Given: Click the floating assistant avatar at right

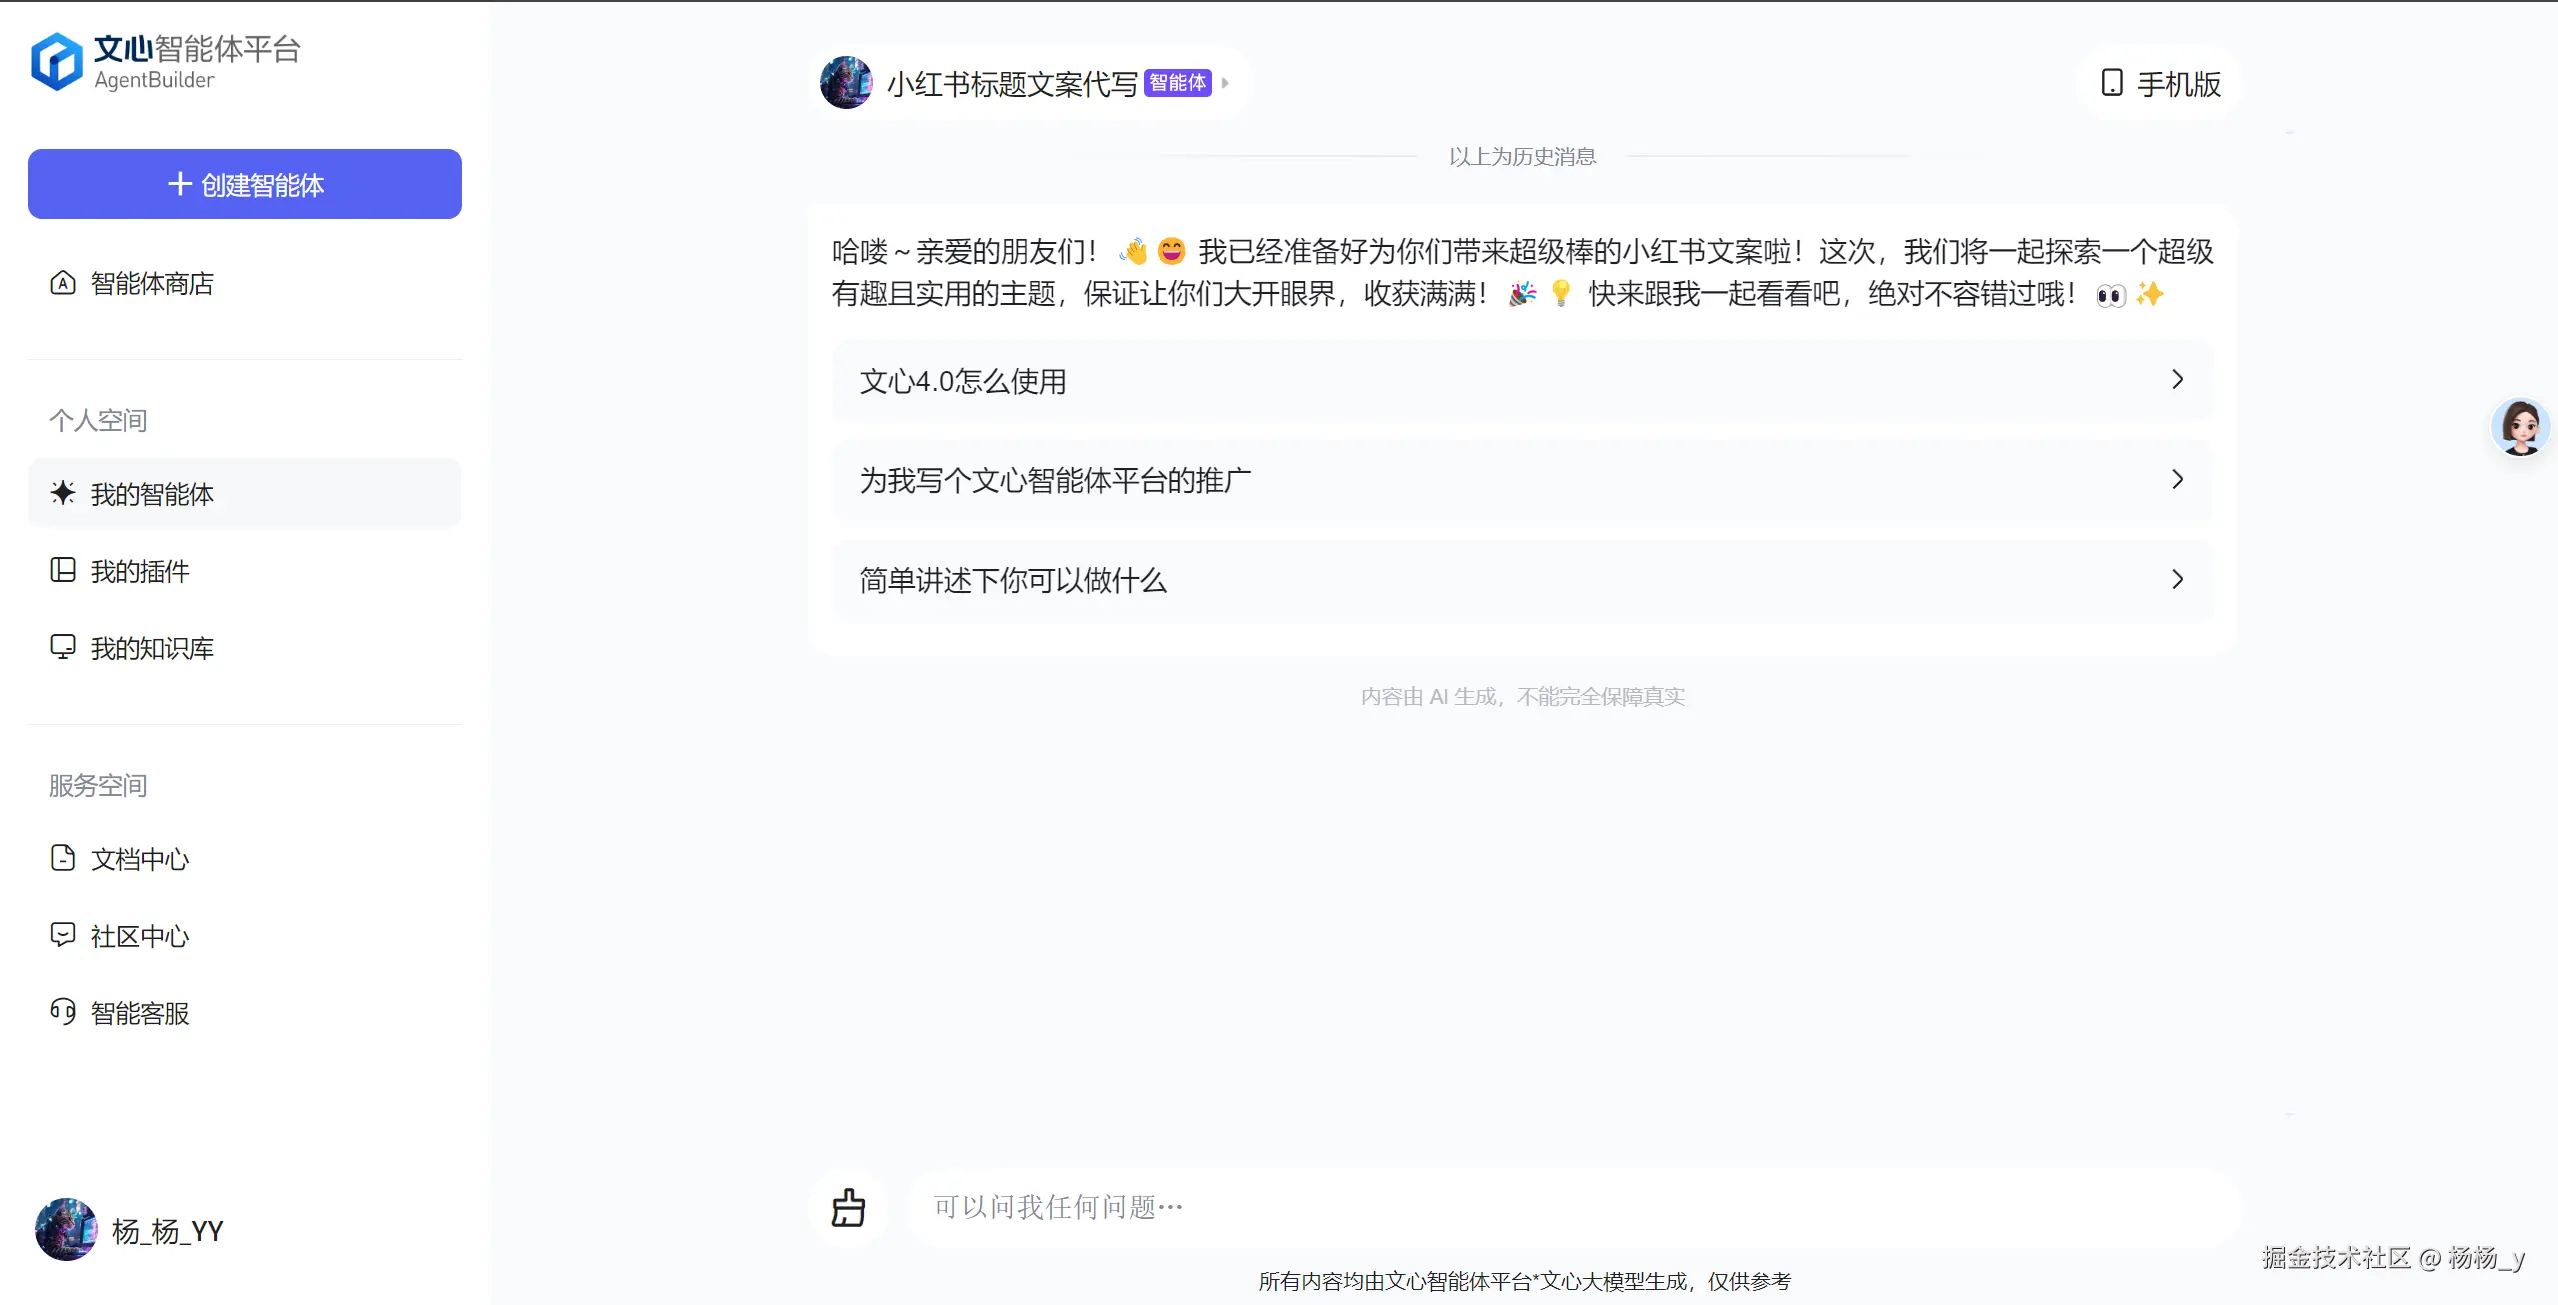Looking at the screenshot, I should click(x=2519, y=427).
